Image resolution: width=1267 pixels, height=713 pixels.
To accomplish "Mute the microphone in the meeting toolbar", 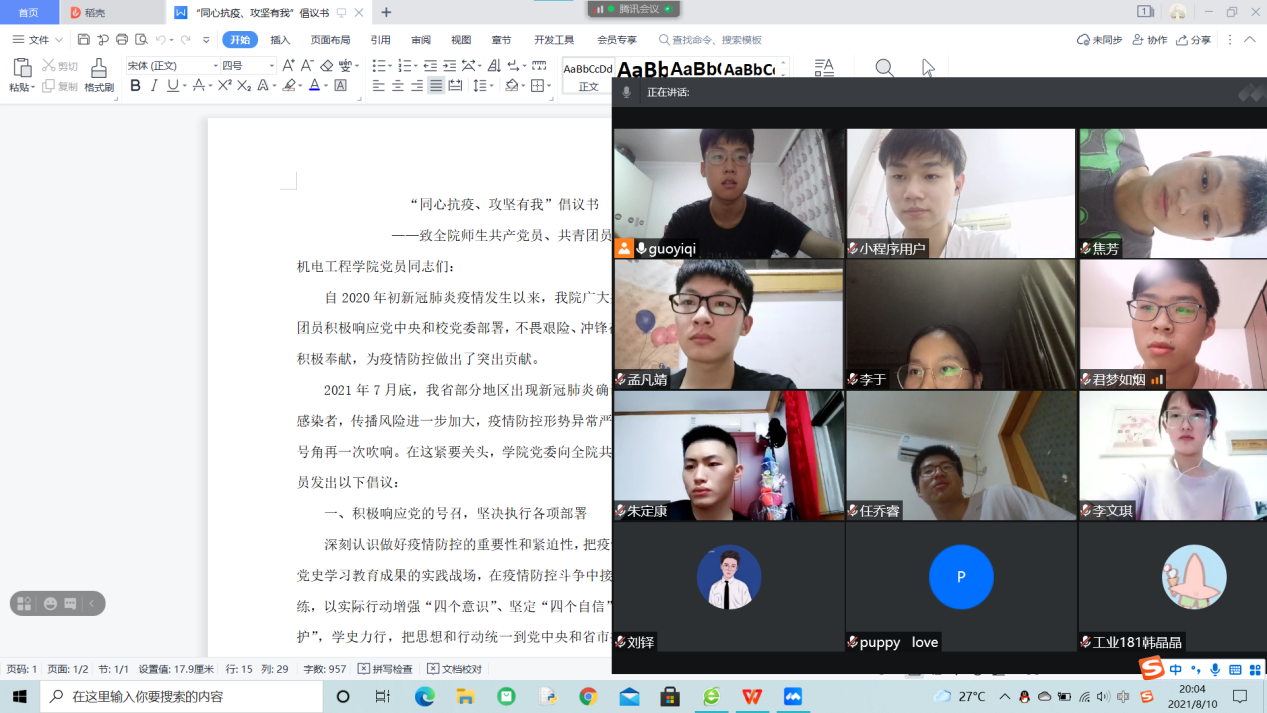I will point(625,91).
